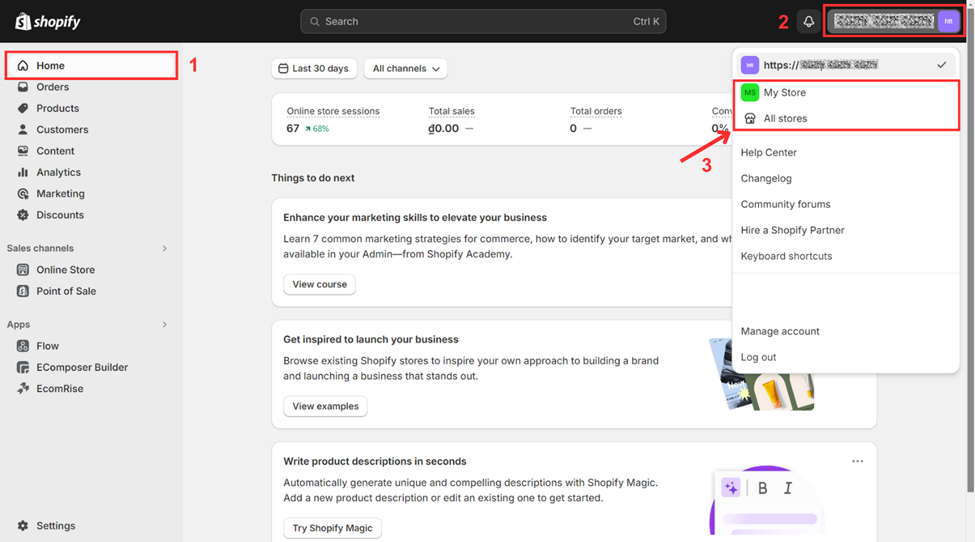Select Hire a Shopify Partner
This screenshot has width=975, height=542.
792,230
